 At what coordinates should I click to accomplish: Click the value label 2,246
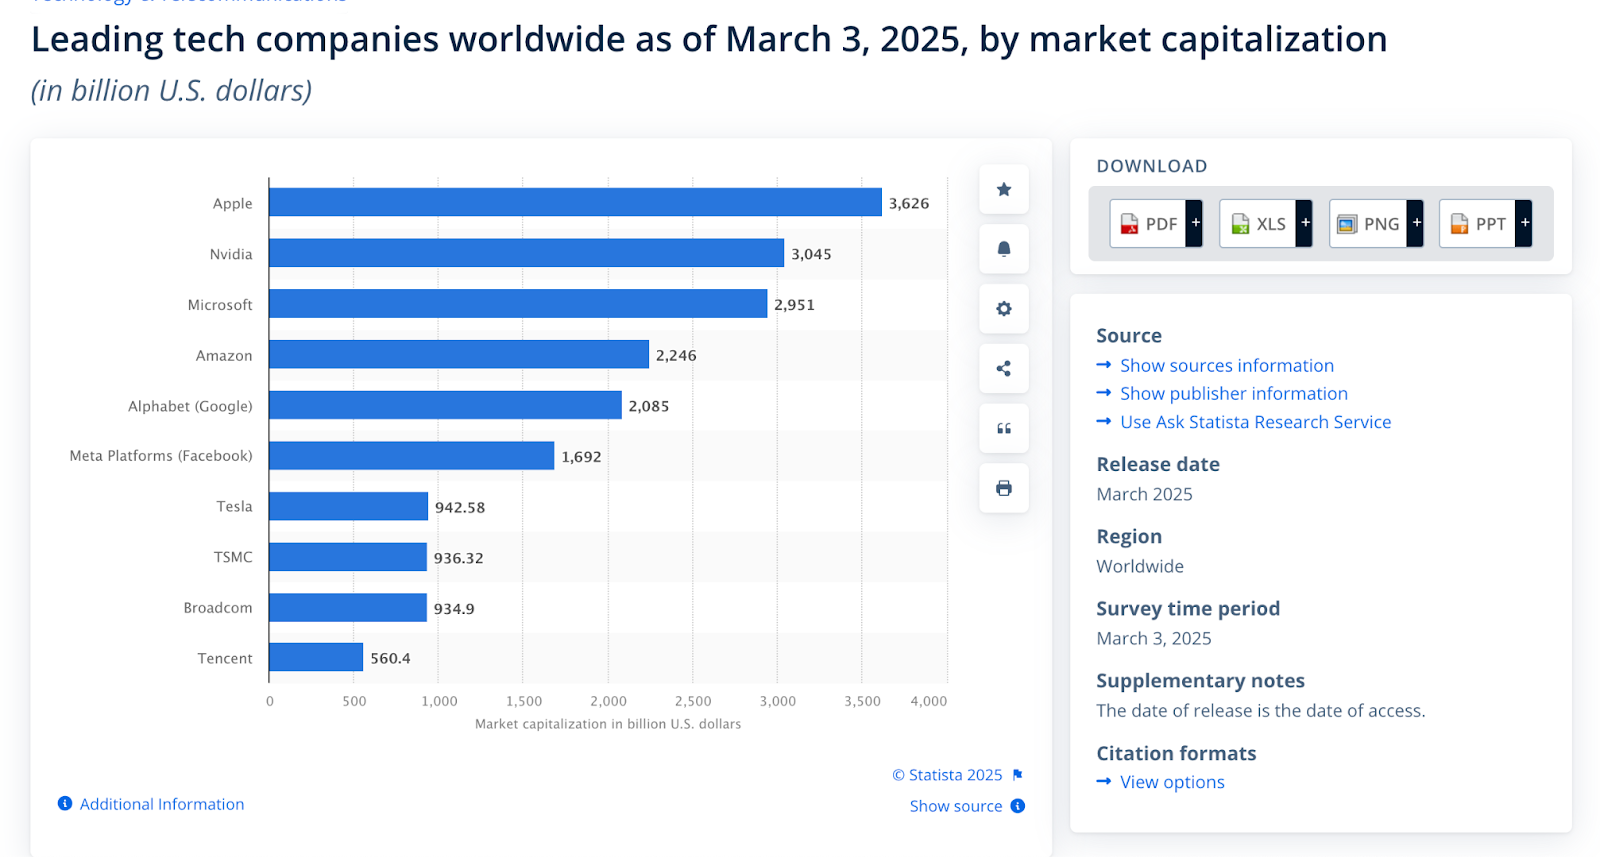click(x=676, y=356)
